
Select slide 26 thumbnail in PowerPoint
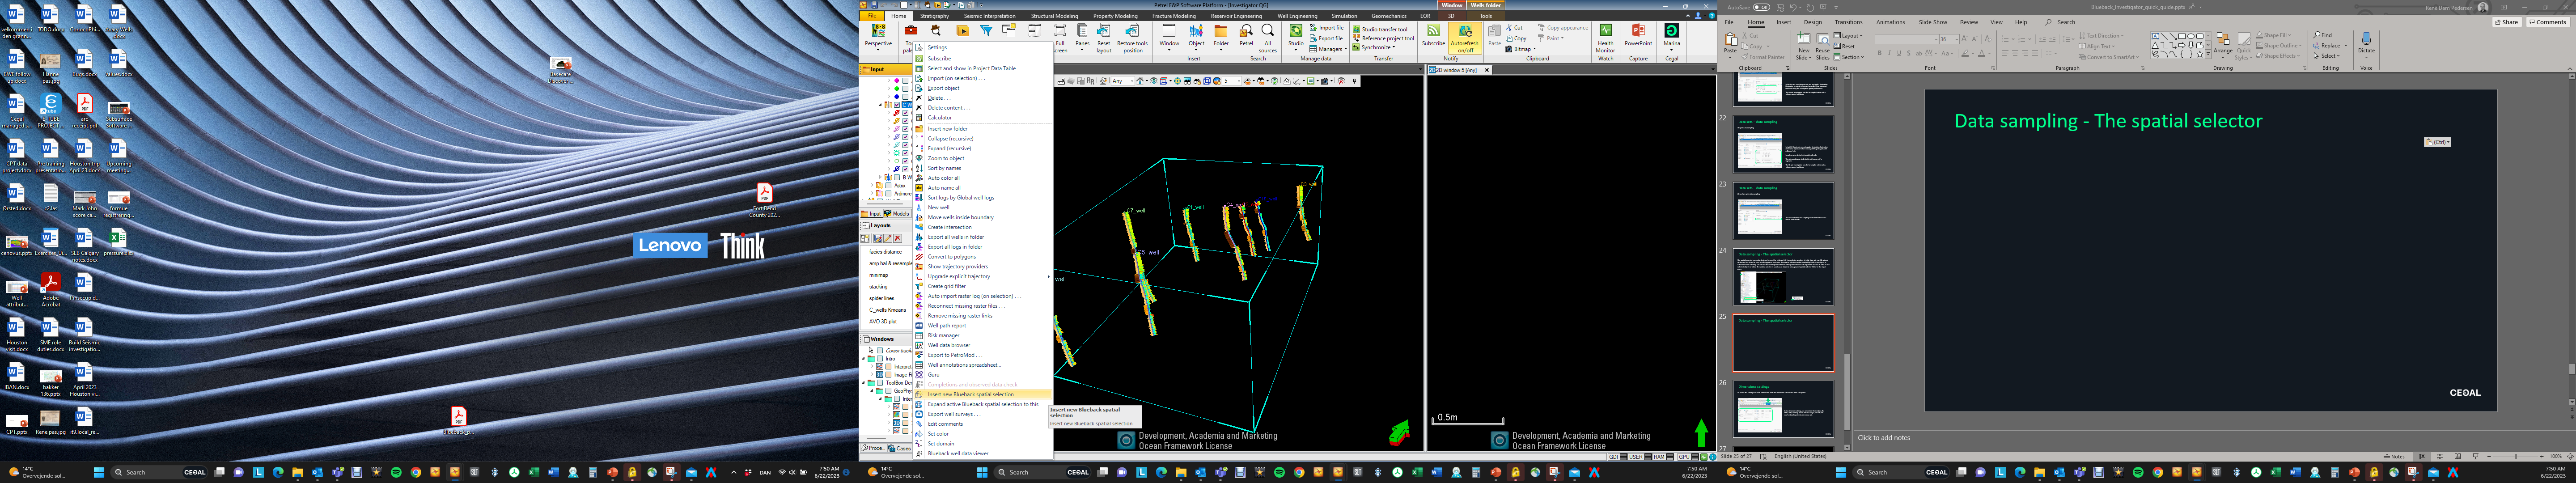[x=1783, y=409]
